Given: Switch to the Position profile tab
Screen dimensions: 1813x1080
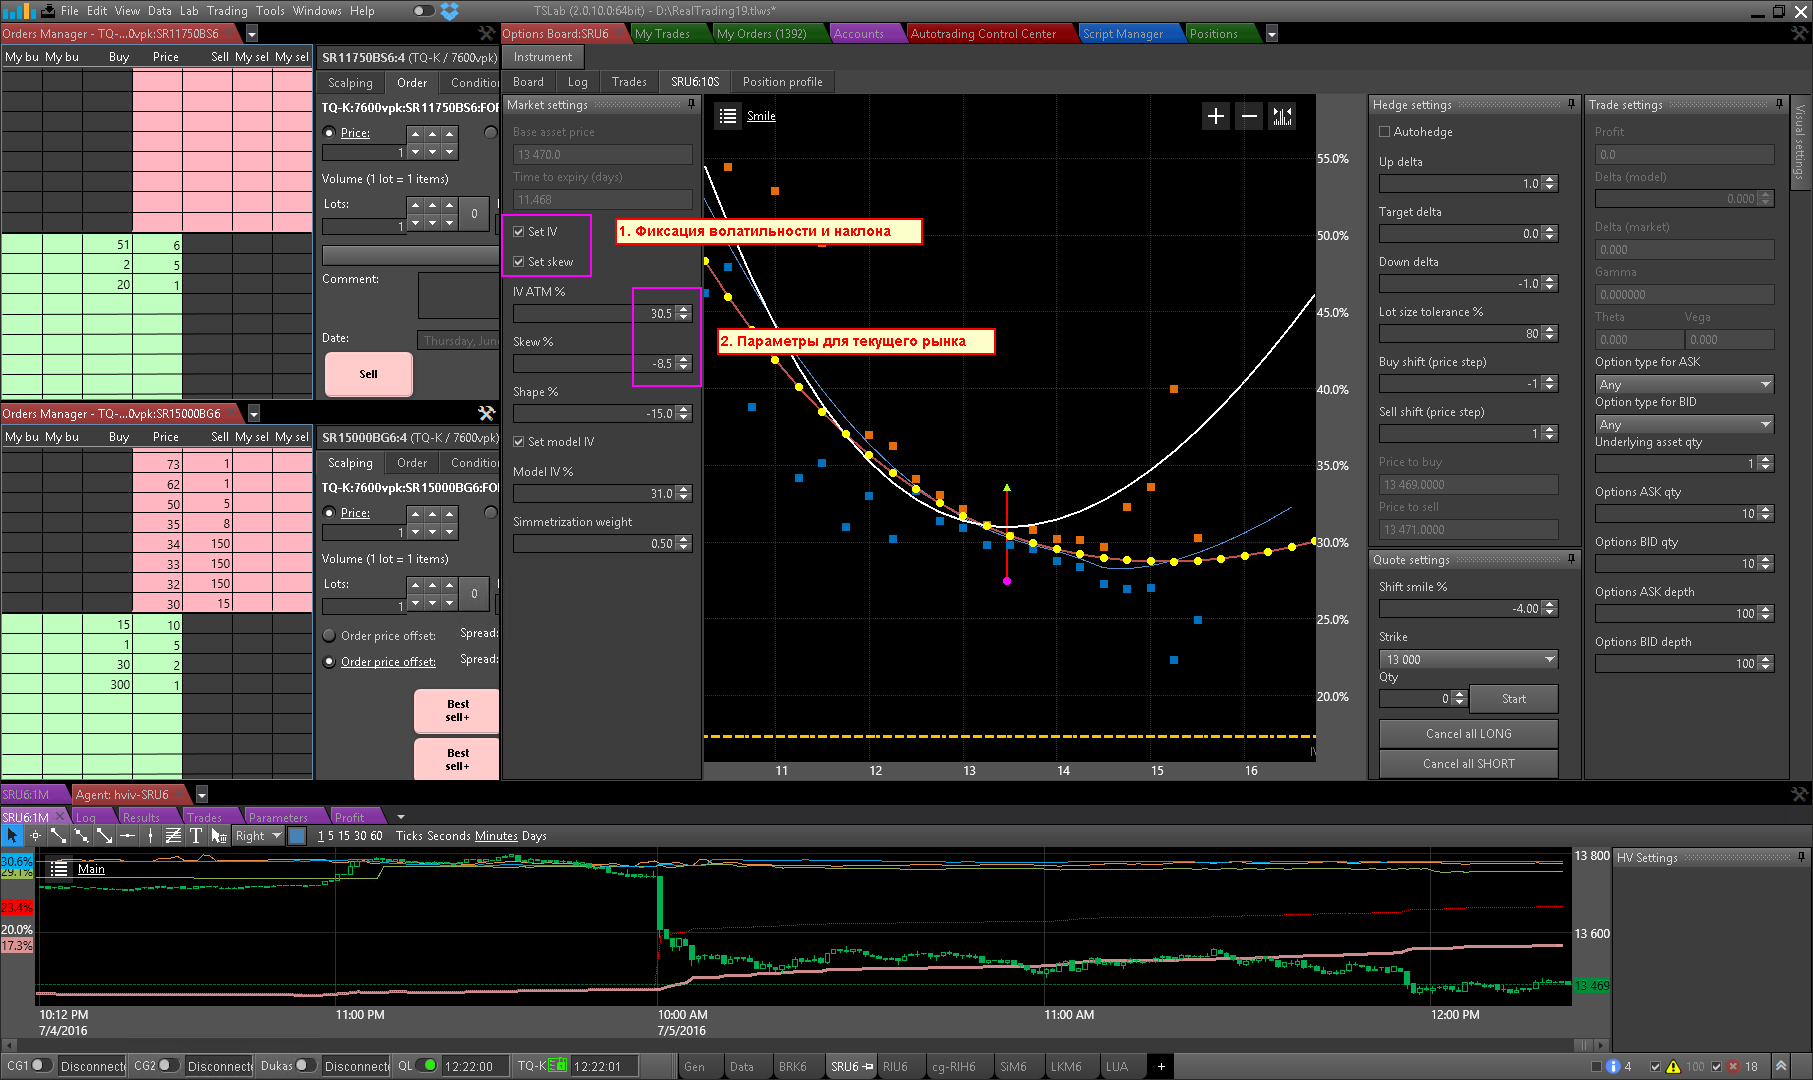Looking at the screenshot, I should click(x=782, y=82).
